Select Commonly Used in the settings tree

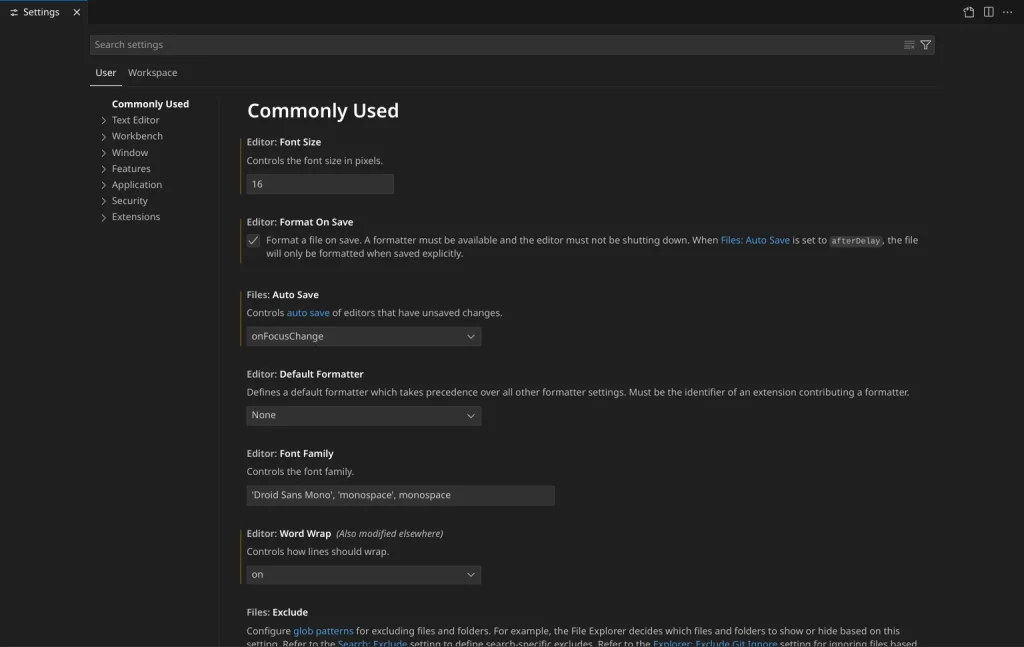pos(150,104)
